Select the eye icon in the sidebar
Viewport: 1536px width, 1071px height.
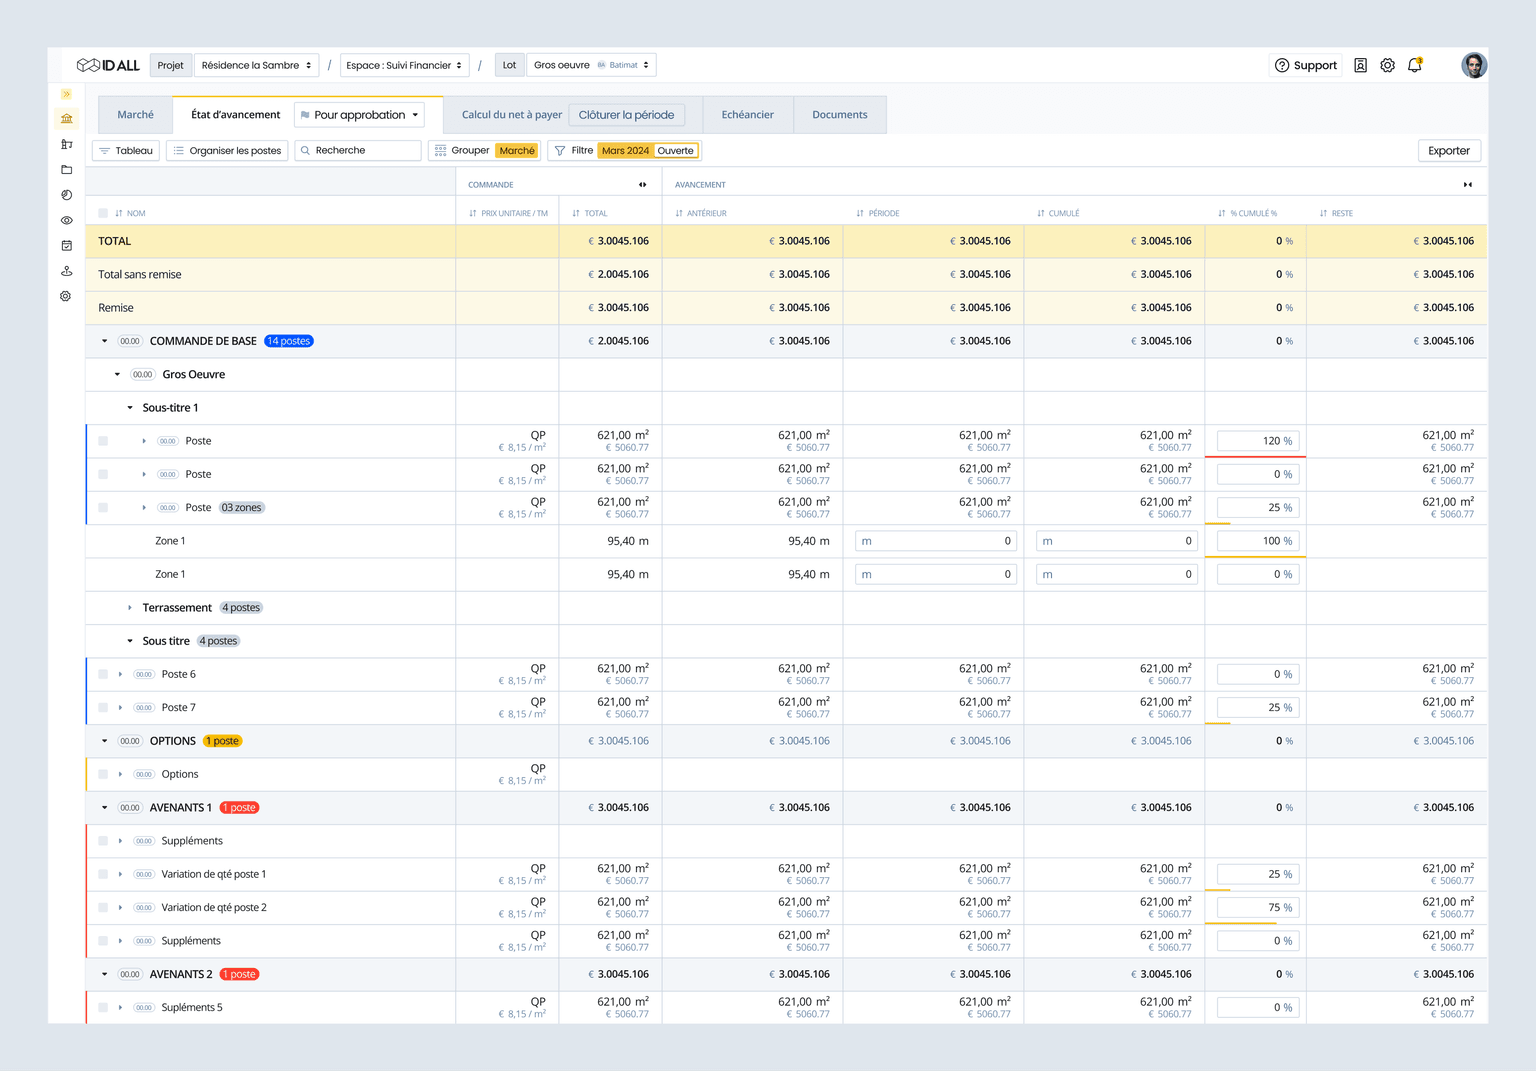click(66, 222)
